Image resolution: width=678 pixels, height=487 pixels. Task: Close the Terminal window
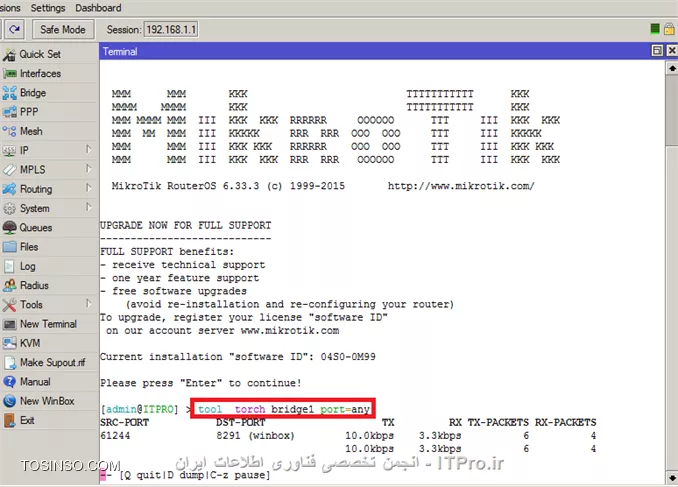coord(672,51)
